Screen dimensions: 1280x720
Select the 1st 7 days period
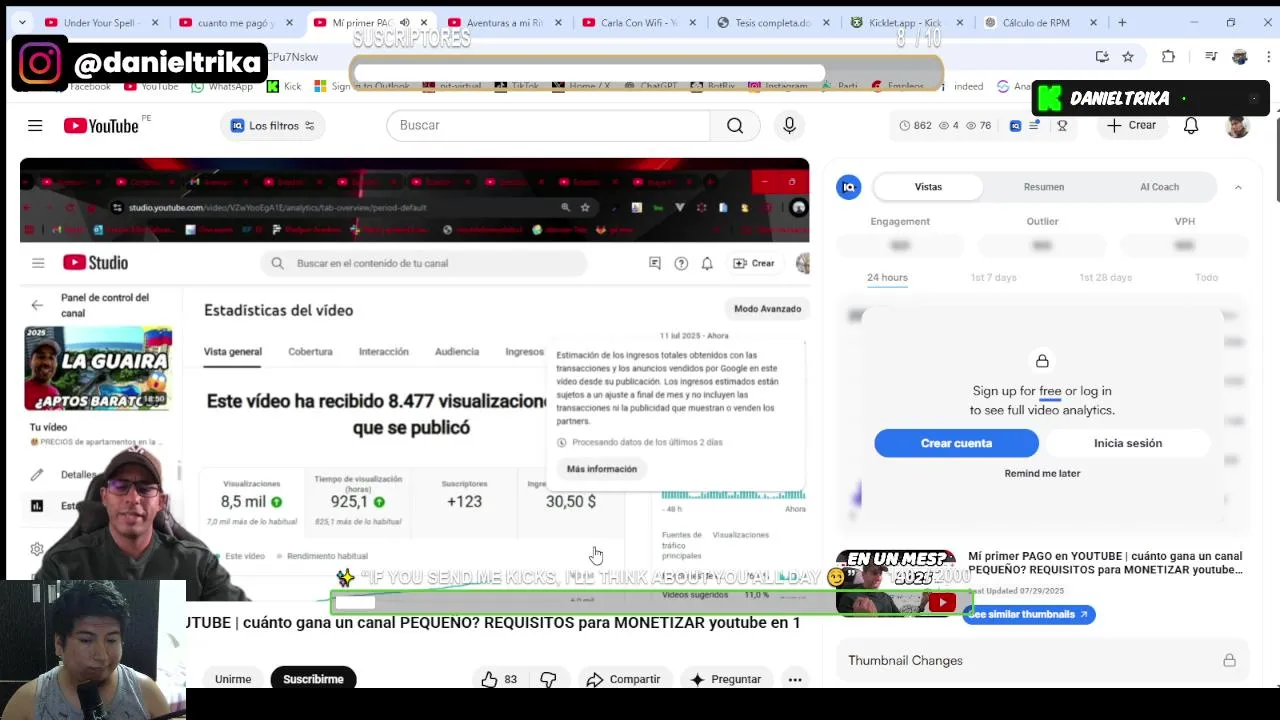pos(993,277)
